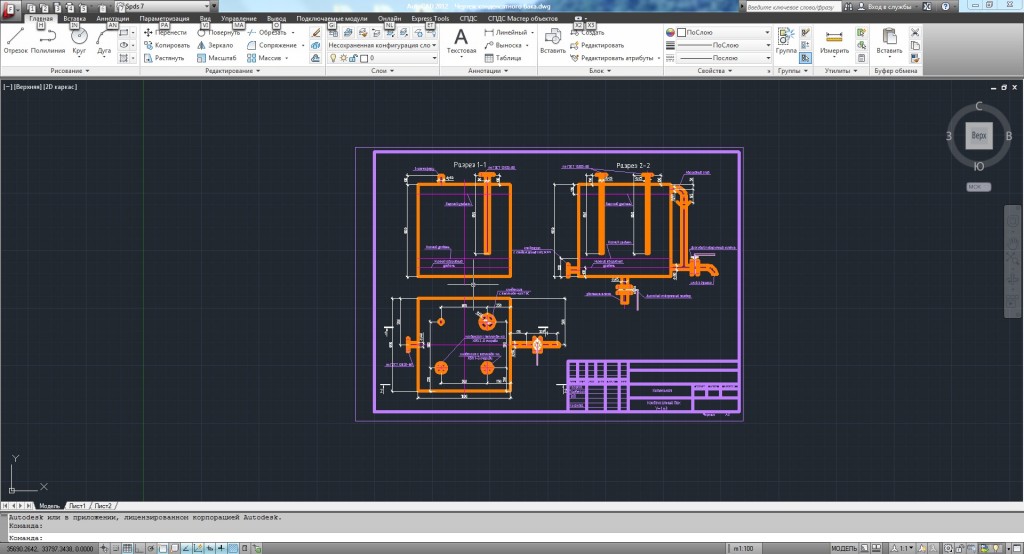
Task: Select the Круг circle tool
Action: (x=79, y=42)
